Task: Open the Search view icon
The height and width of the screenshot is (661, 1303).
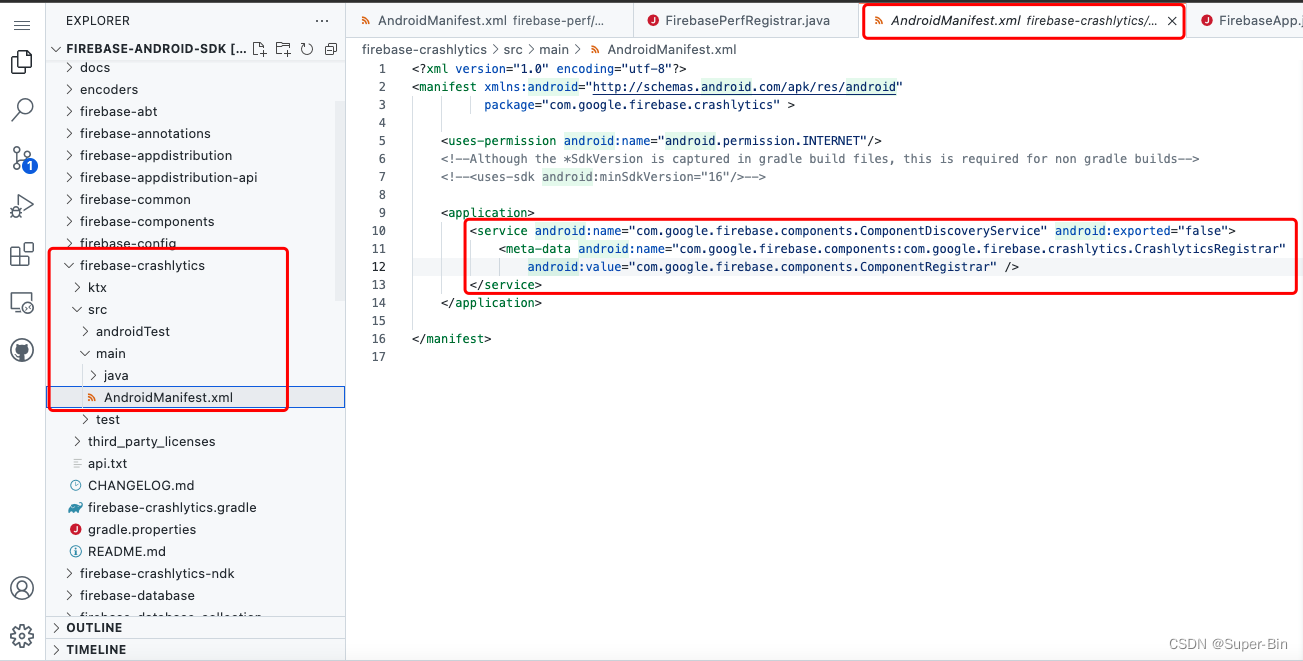Action: [x=22, y=110]
